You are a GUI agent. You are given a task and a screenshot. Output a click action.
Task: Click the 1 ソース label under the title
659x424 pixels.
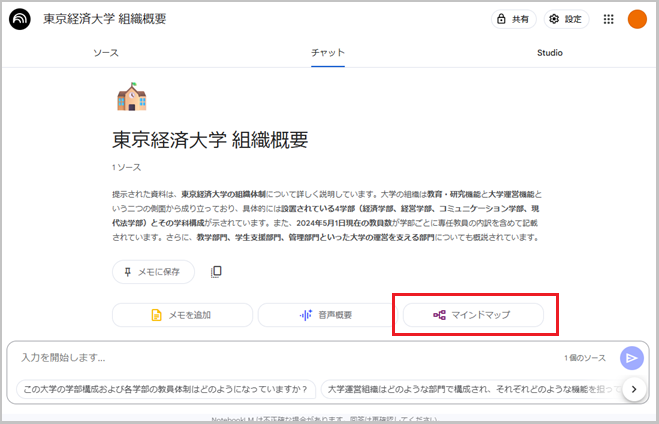pyautogui.click(x=127, y=167)
